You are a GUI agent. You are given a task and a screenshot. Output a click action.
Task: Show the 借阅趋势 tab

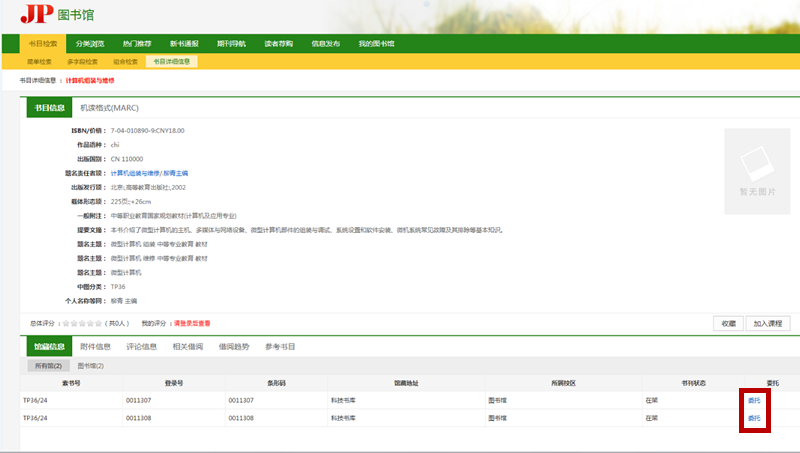[x=233, y=347]
